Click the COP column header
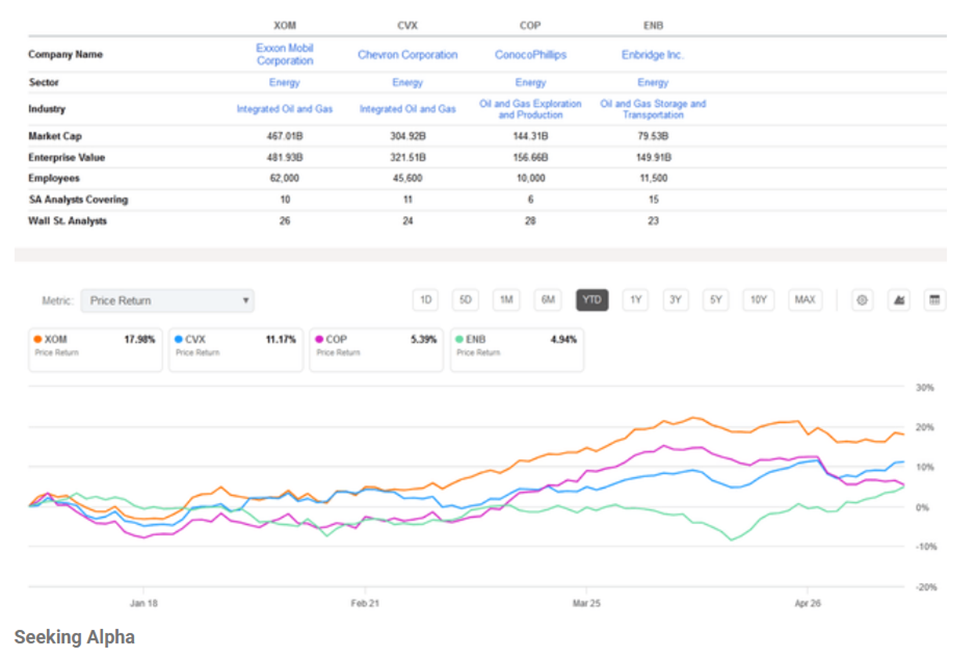The height and width of the screenshot is (658, 975). (530, 25)
